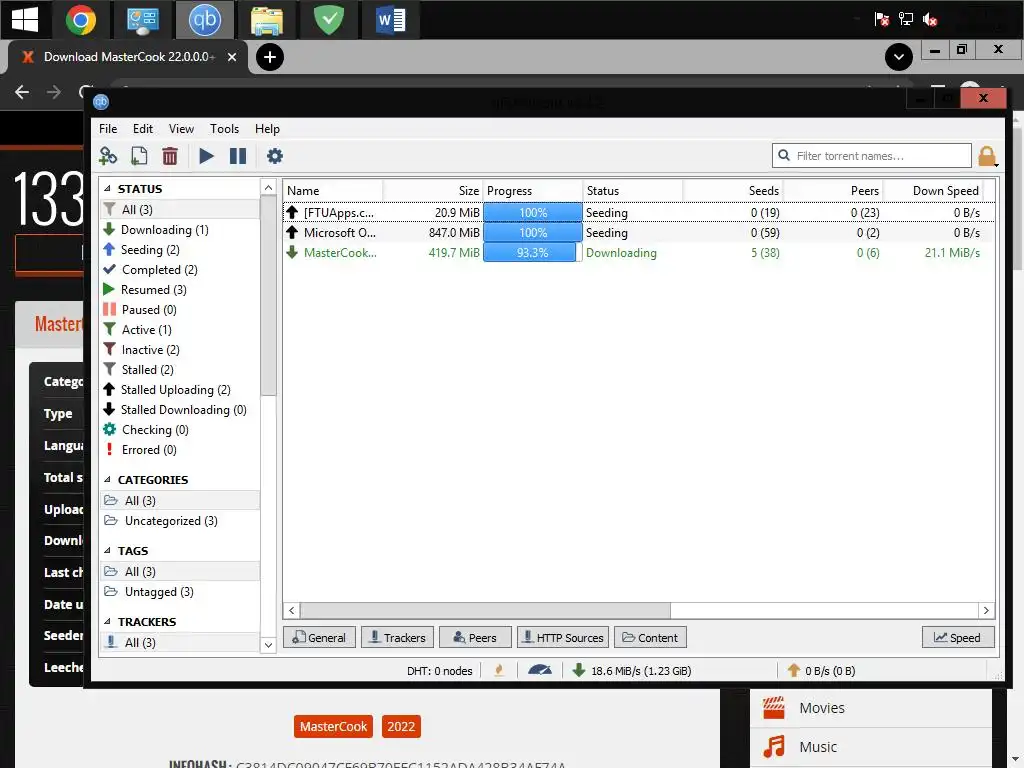Sort torrents by Size column

pyautogui.click(x=432, y=191)
